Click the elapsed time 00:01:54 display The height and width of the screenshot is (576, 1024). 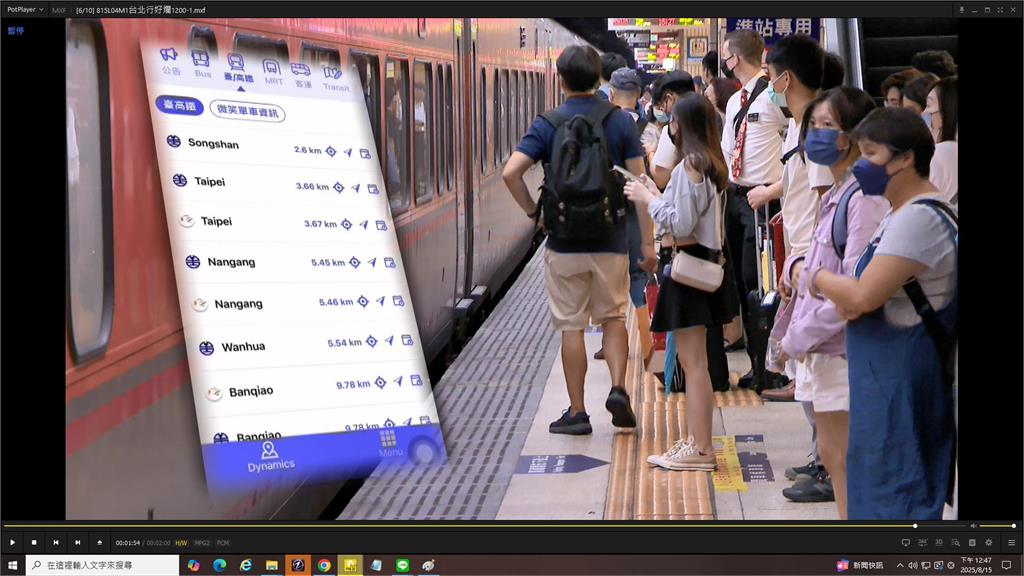(128, 543)
